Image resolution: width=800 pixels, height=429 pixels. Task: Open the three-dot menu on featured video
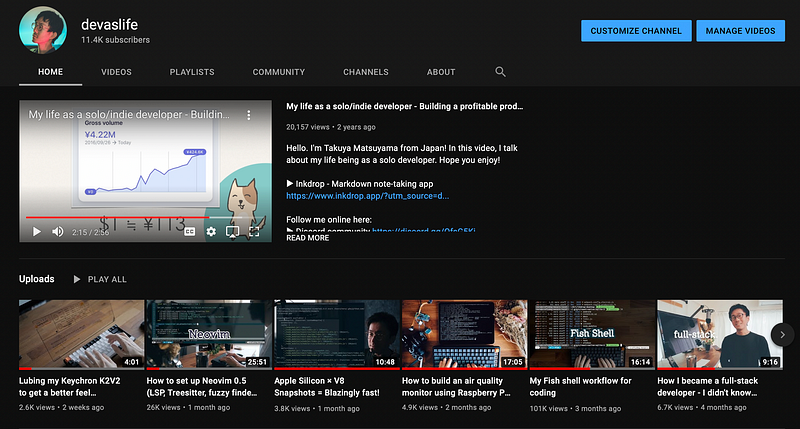coord(248,115)
